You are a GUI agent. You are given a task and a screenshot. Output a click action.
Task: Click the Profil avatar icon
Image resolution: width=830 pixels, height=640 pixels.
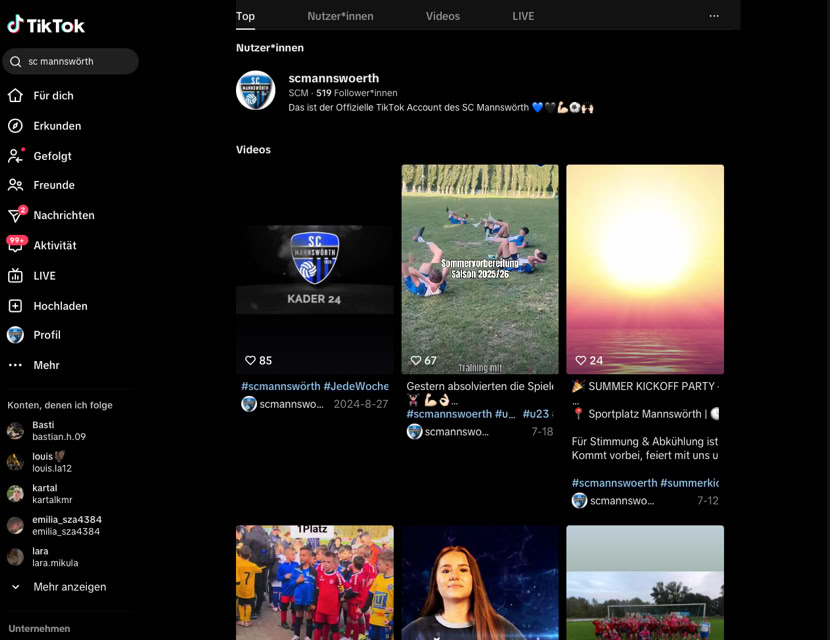pyautogui.click(x=15, y=335)
